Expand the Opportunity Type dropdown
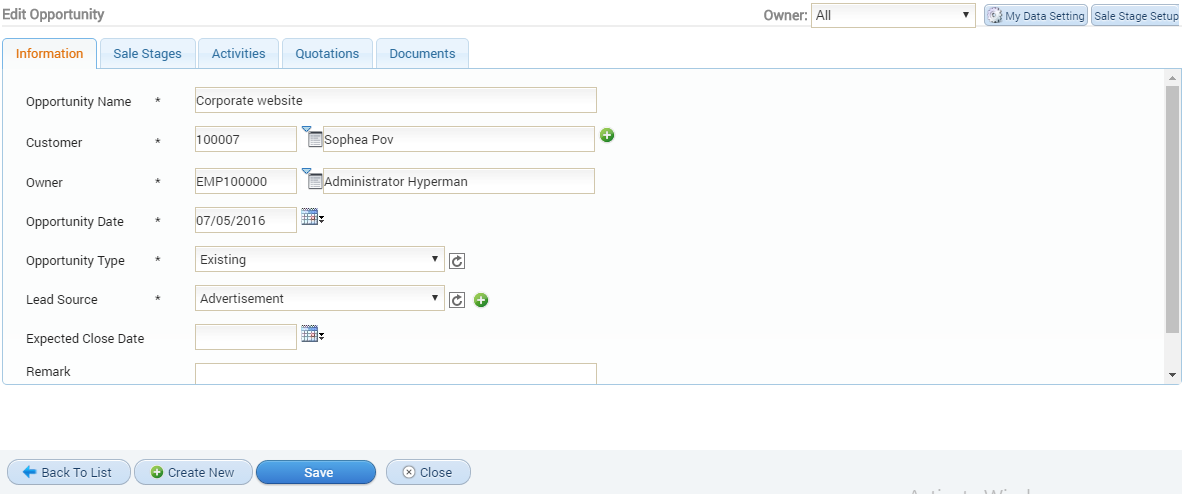The height and width of the screenshot is (494, 1182). click(320, 259)
